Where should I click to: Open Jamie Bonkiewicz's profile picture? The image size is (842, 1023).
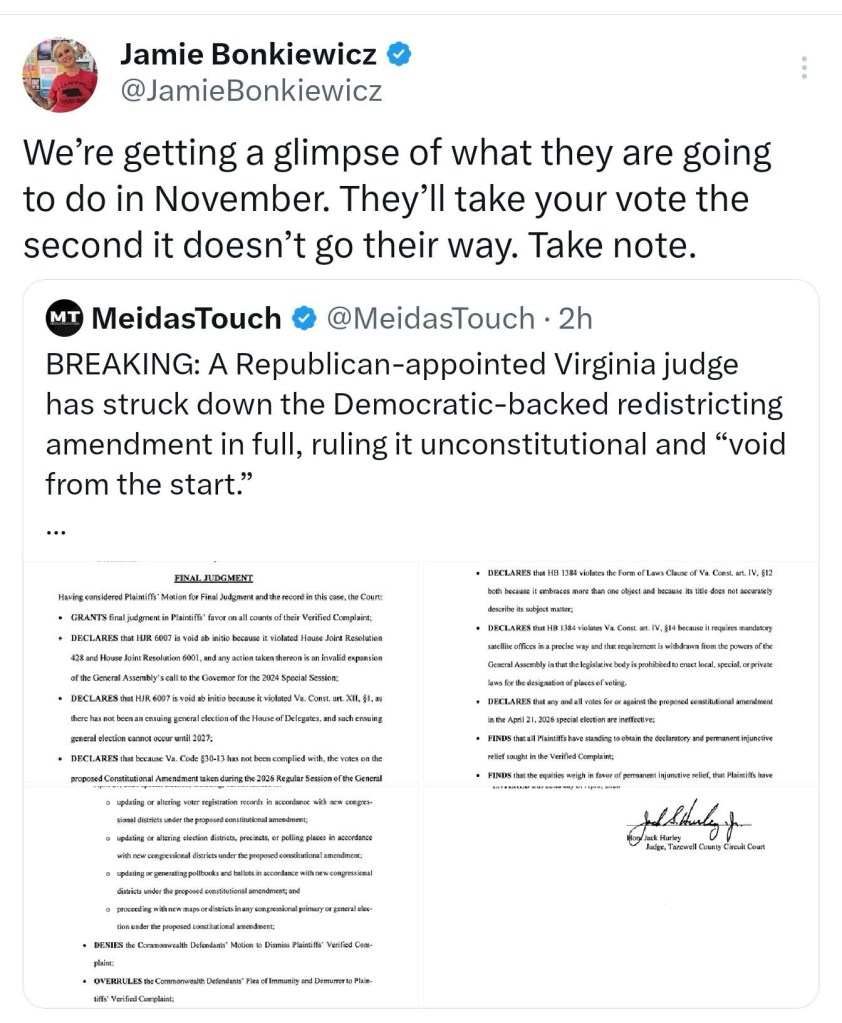(x=60, y=75)
